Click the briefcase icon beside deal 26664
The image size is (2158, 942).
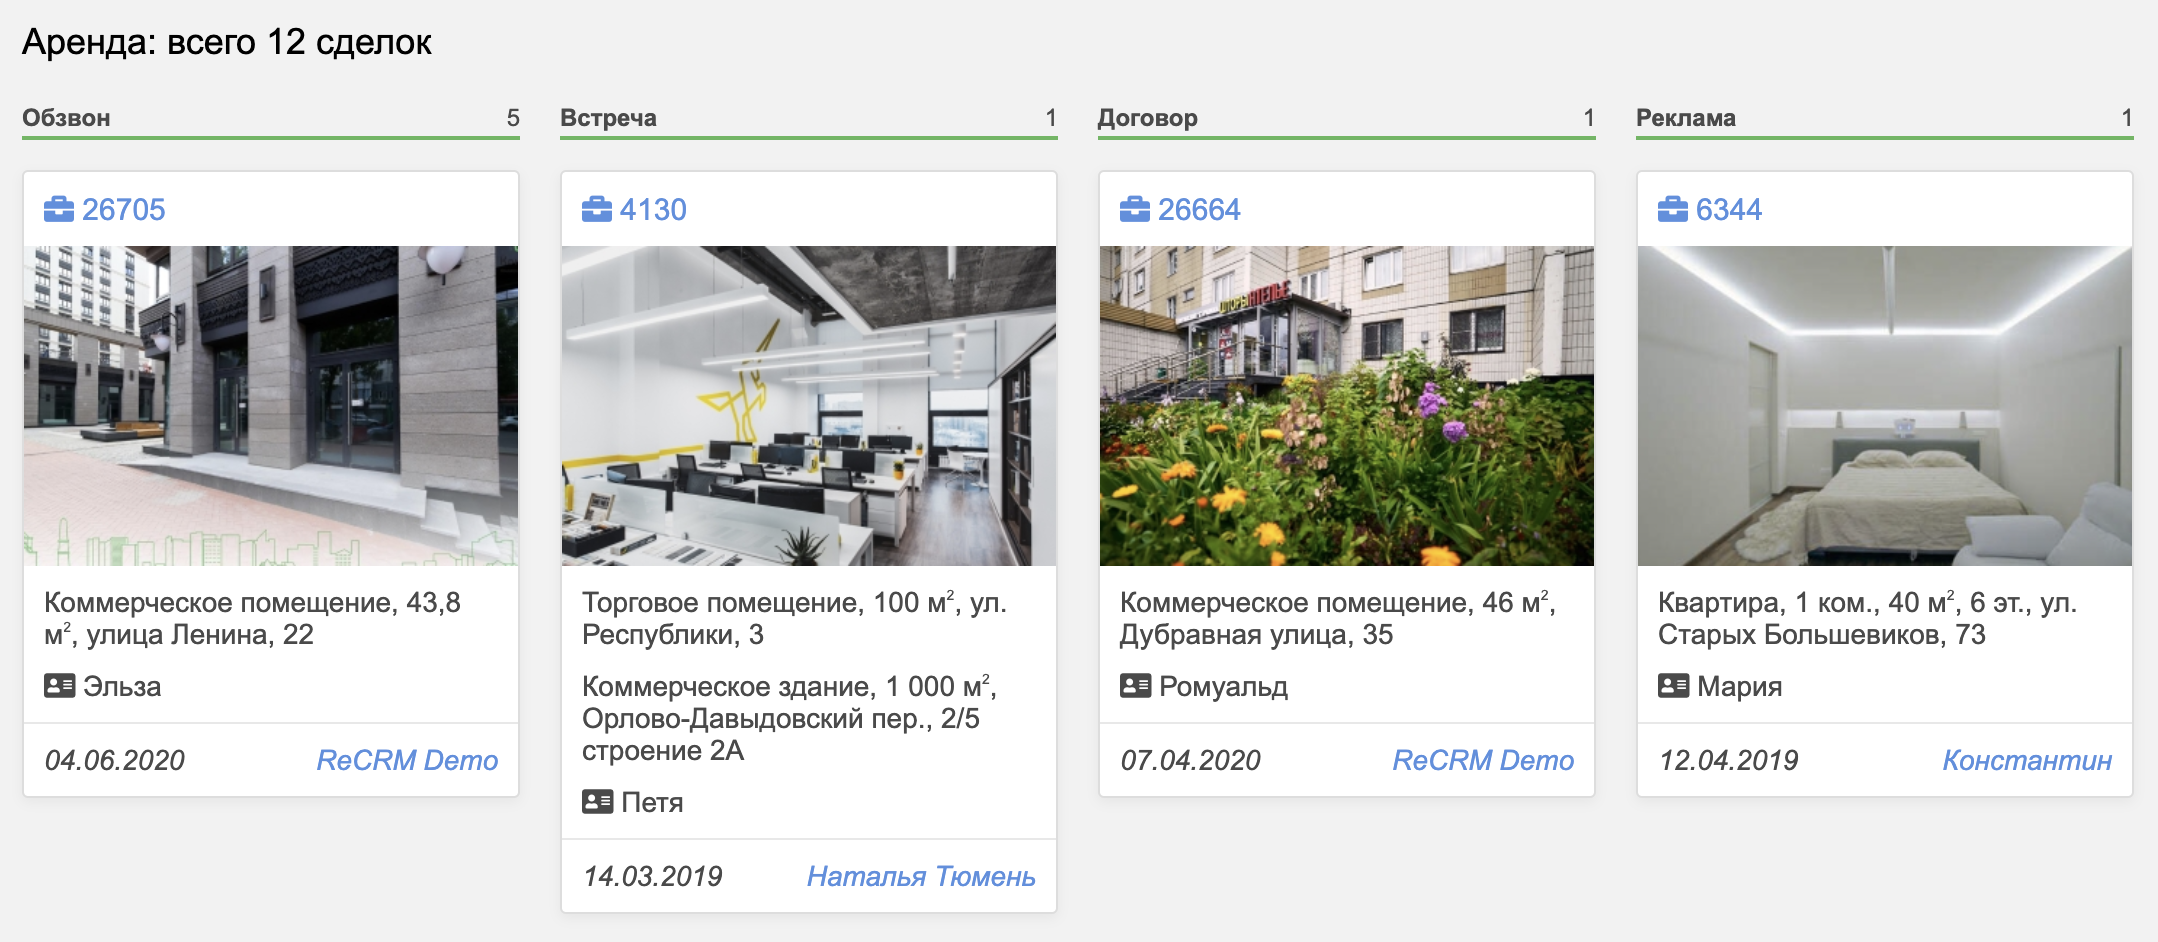point(1135,209)
